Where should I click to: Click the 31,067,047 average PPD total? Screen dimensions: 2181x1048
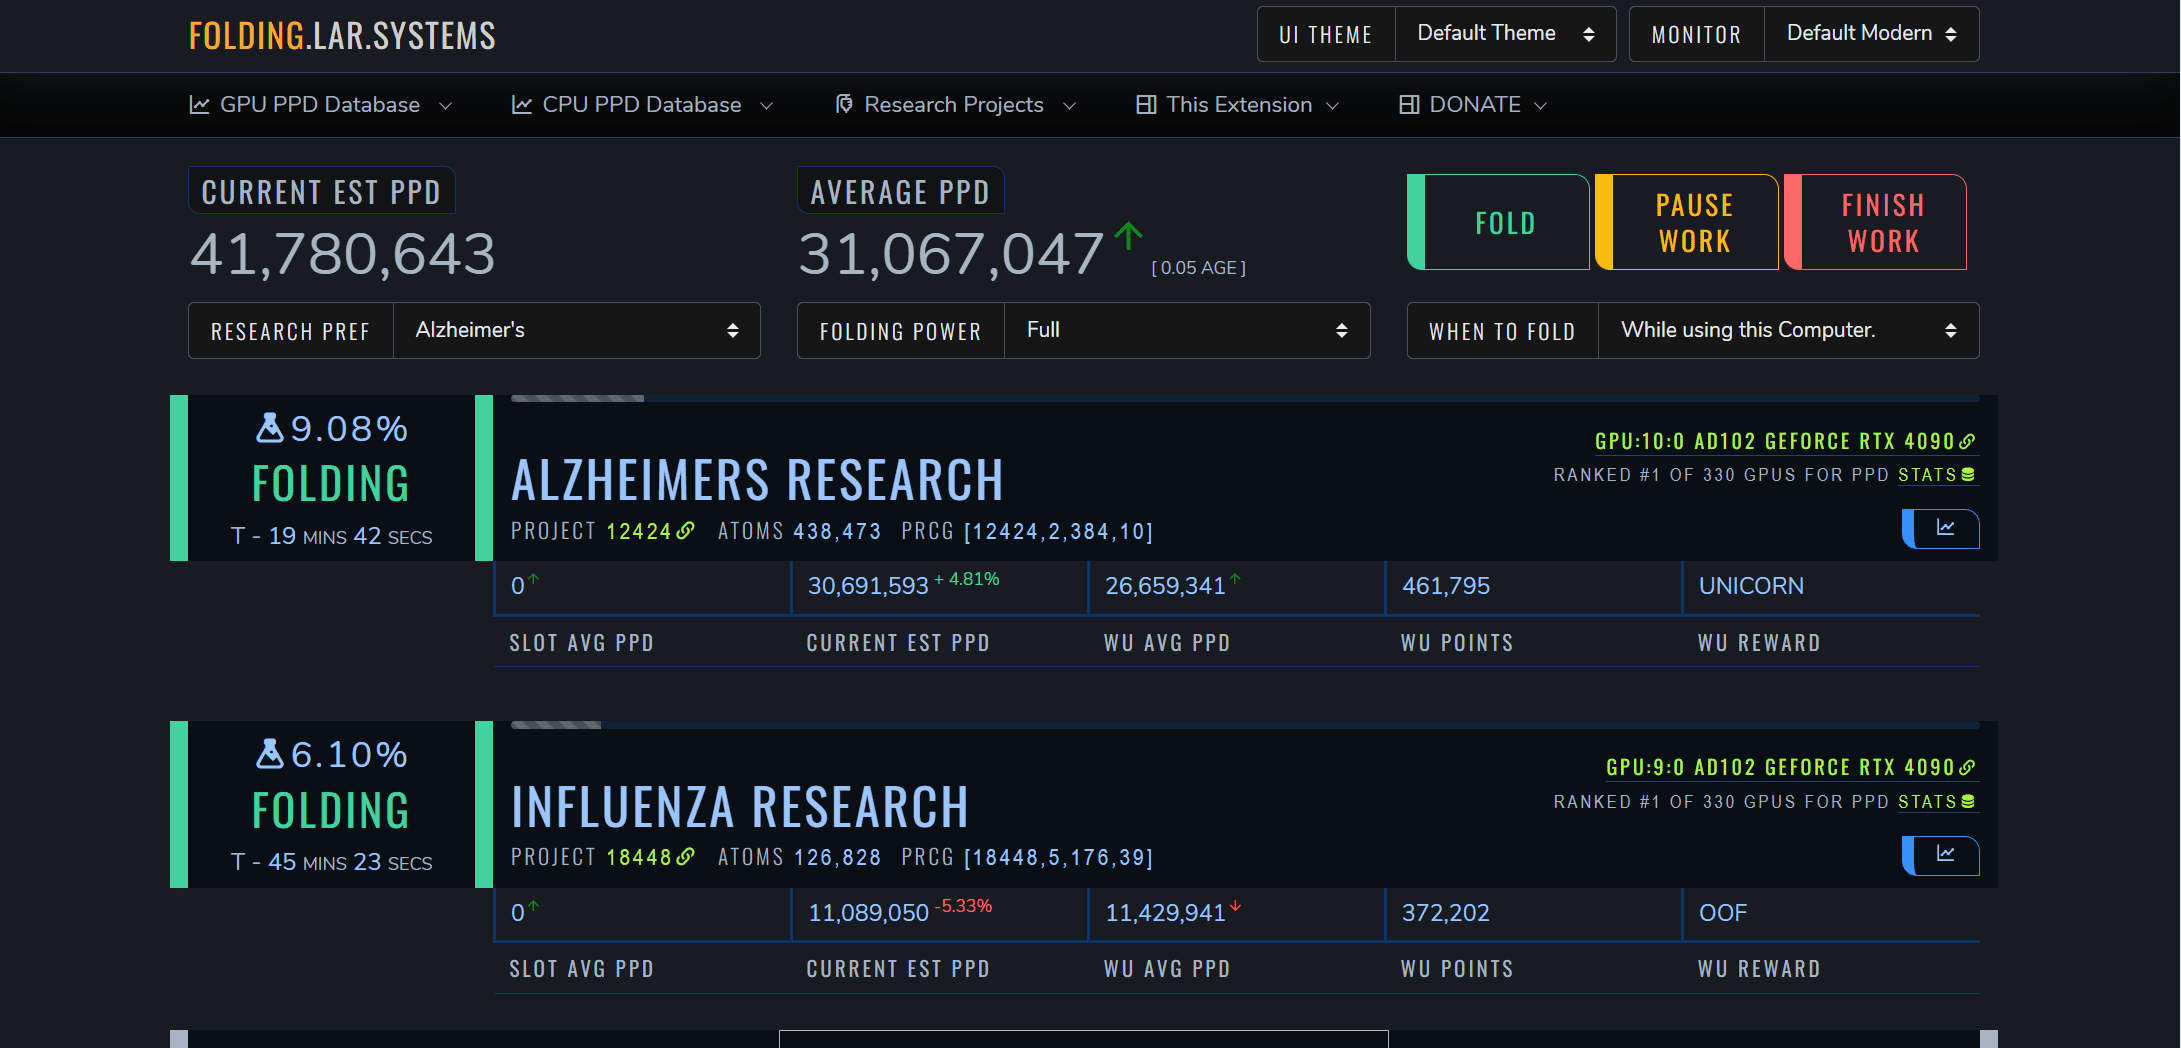click(x=951, y=254)
